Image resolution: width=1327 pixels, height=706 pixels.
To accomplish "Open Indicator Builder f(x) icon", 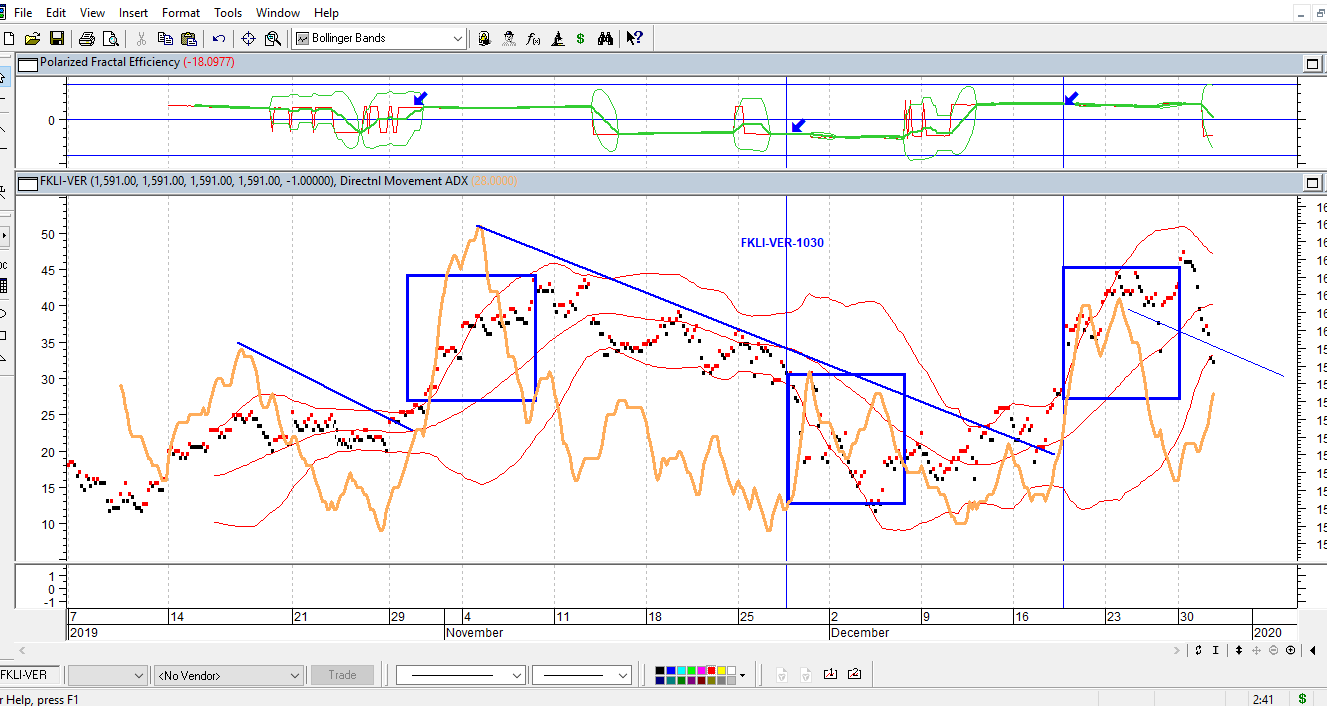I will coord(533,38).
